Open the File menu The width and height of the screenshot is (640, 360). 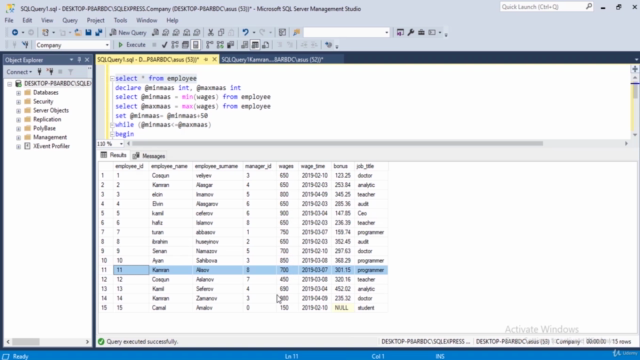(9, 20)
